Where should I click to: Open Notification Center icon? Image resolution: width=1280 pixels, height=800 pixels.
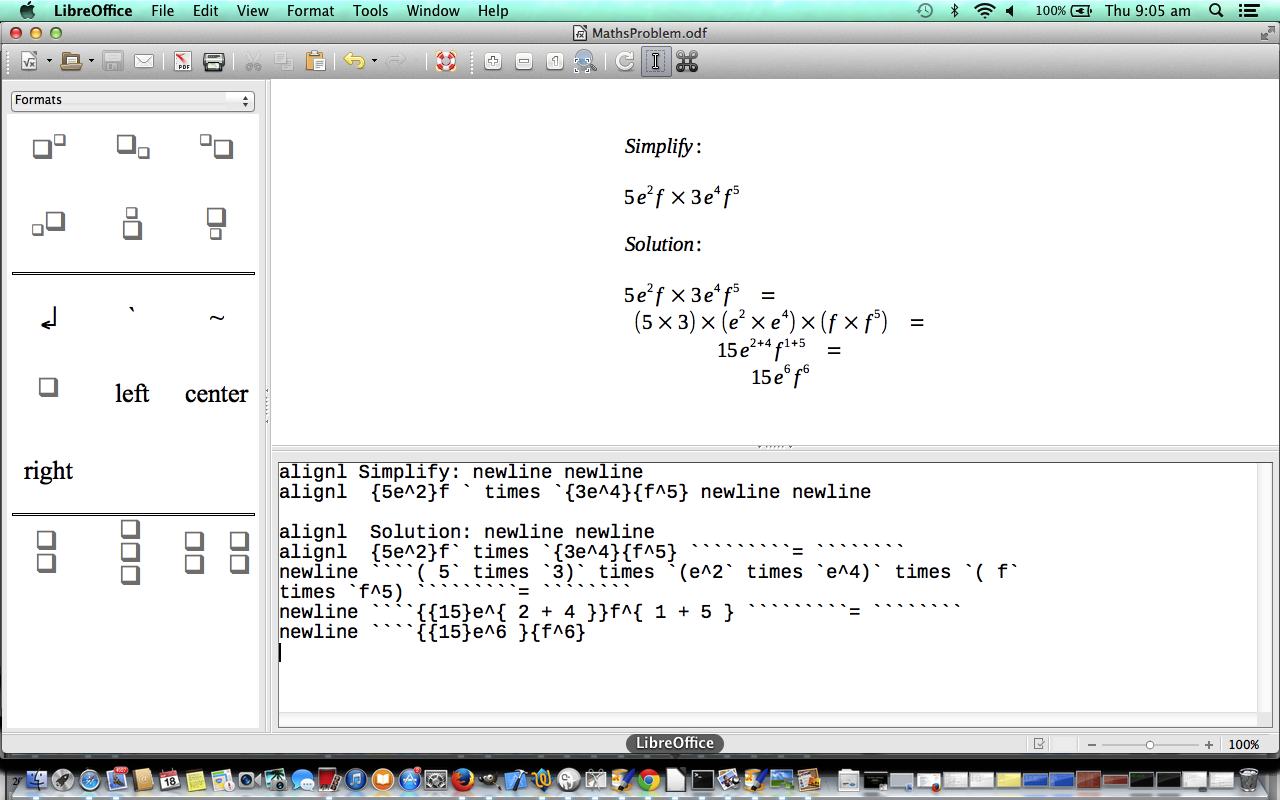coord(1249,10)
